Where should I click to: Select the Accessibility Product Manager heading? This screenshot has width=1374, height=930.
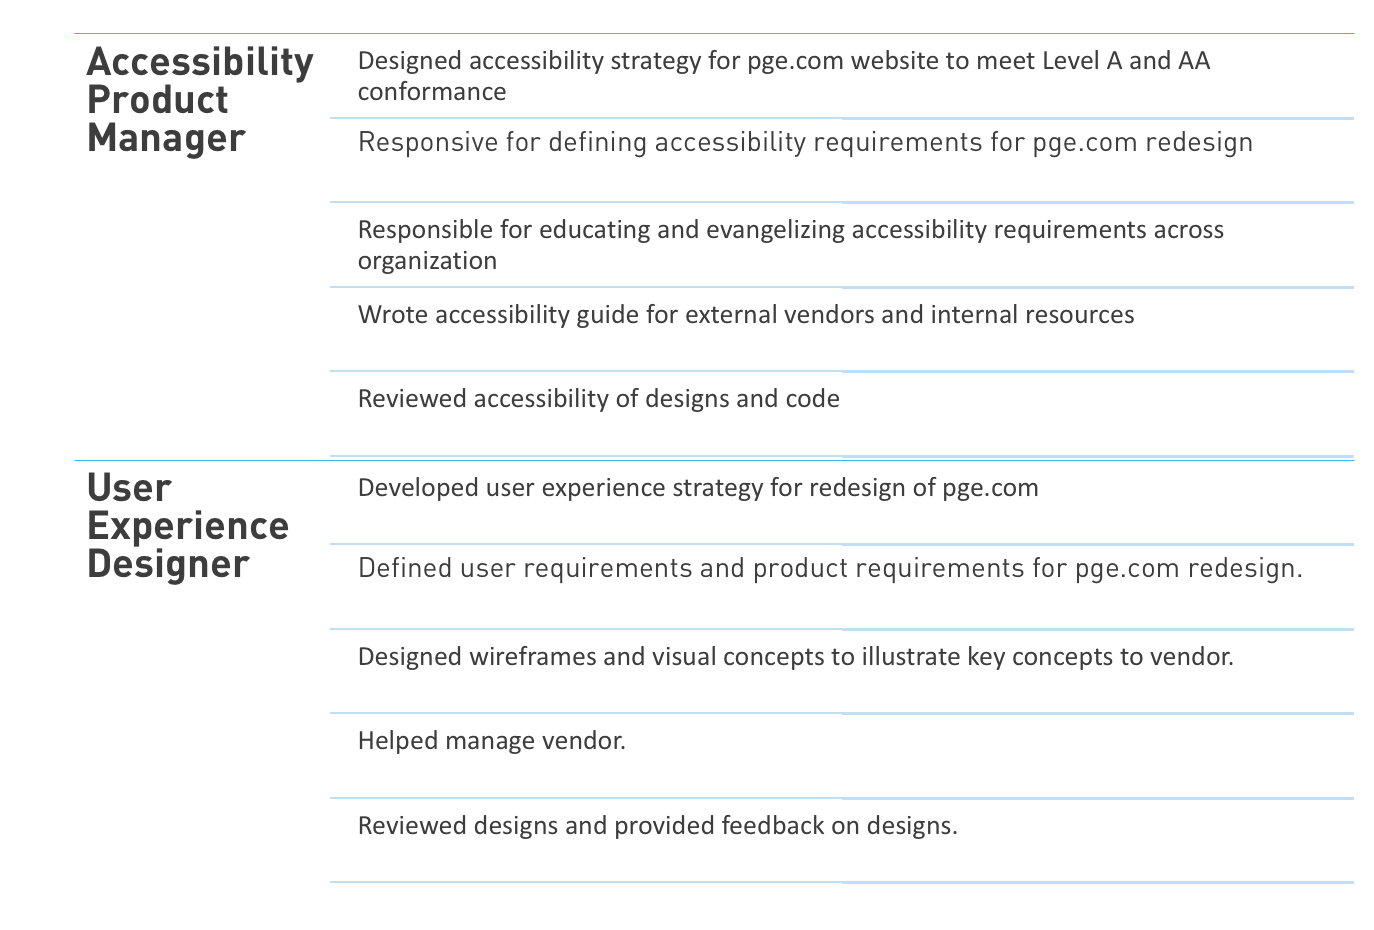tap(200, 100)
